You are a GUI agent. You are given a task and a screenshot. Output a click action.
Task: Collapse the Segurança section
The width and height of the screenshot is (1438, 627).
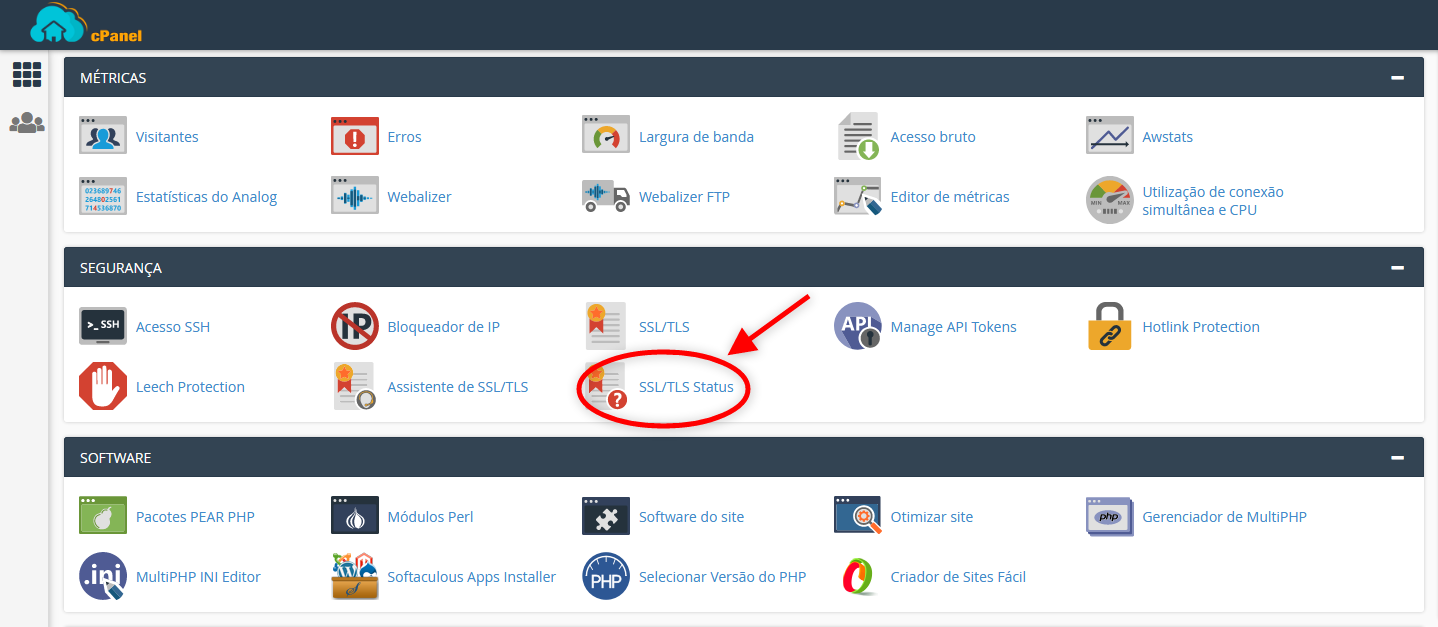[1397, 268]
